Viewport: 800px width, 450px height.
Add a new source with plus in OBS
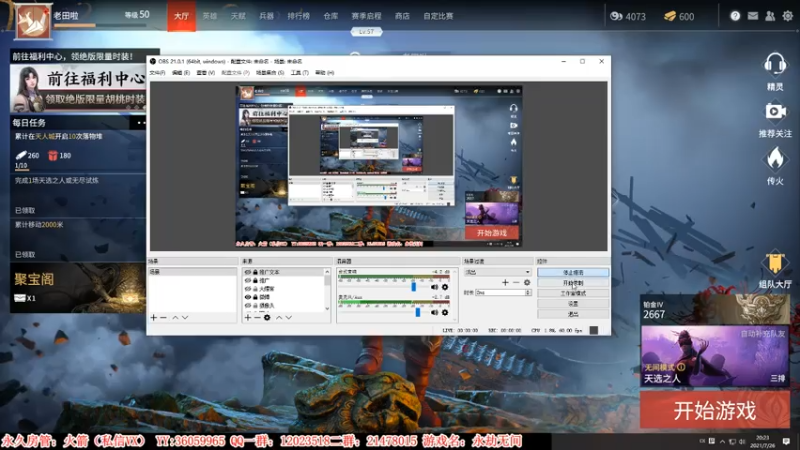click(247, 317)
